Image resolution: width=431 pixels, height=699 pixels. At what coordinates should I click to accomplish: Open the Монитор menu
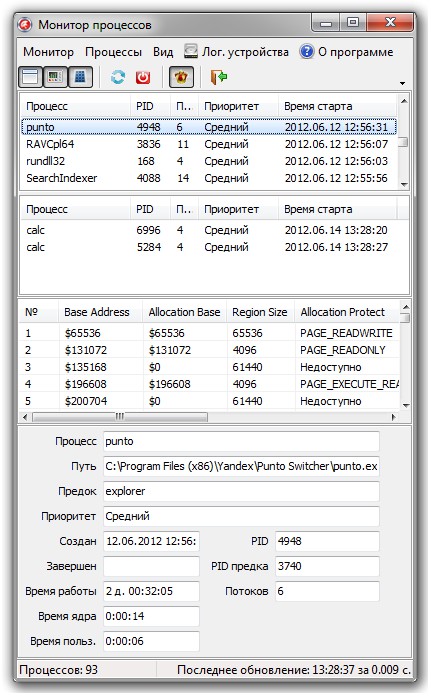pos(48,52)
